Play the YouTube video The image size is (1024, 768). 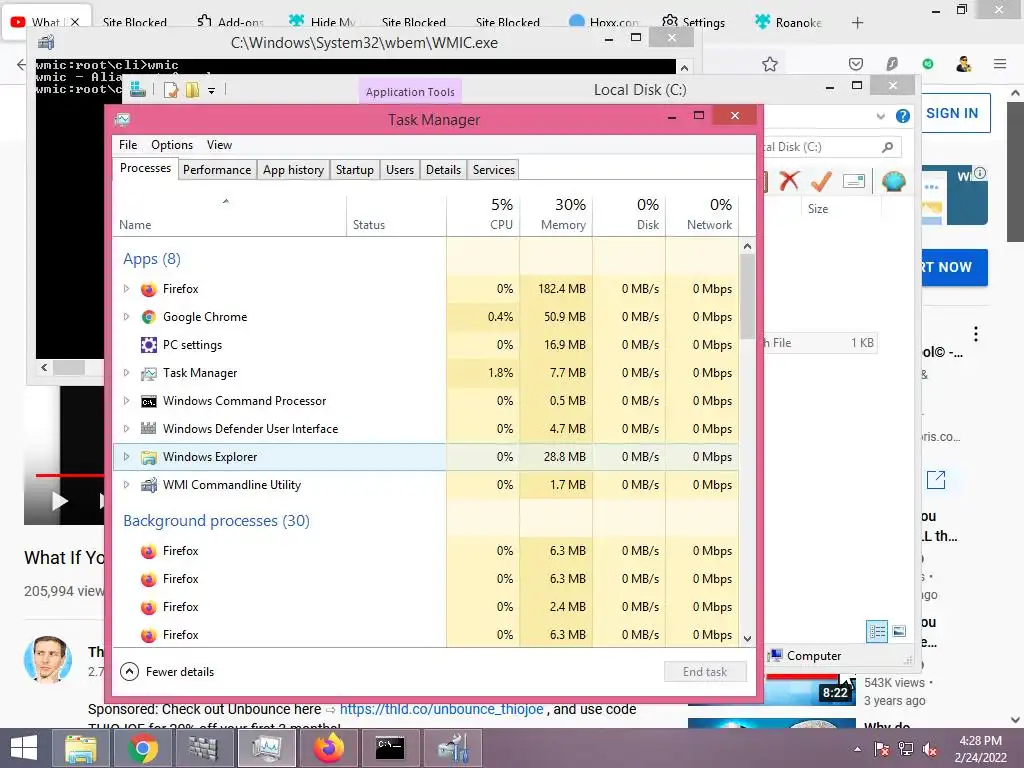point(59,501)
